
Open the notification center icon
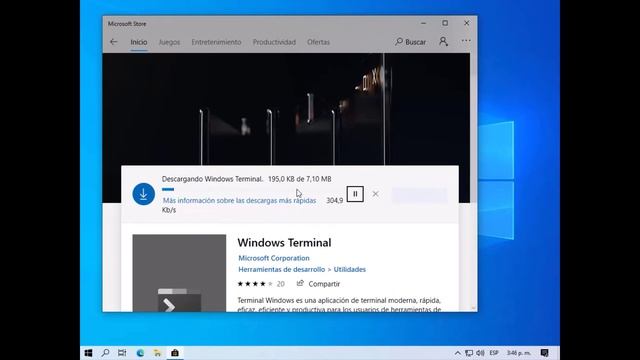tap(544, 353)
